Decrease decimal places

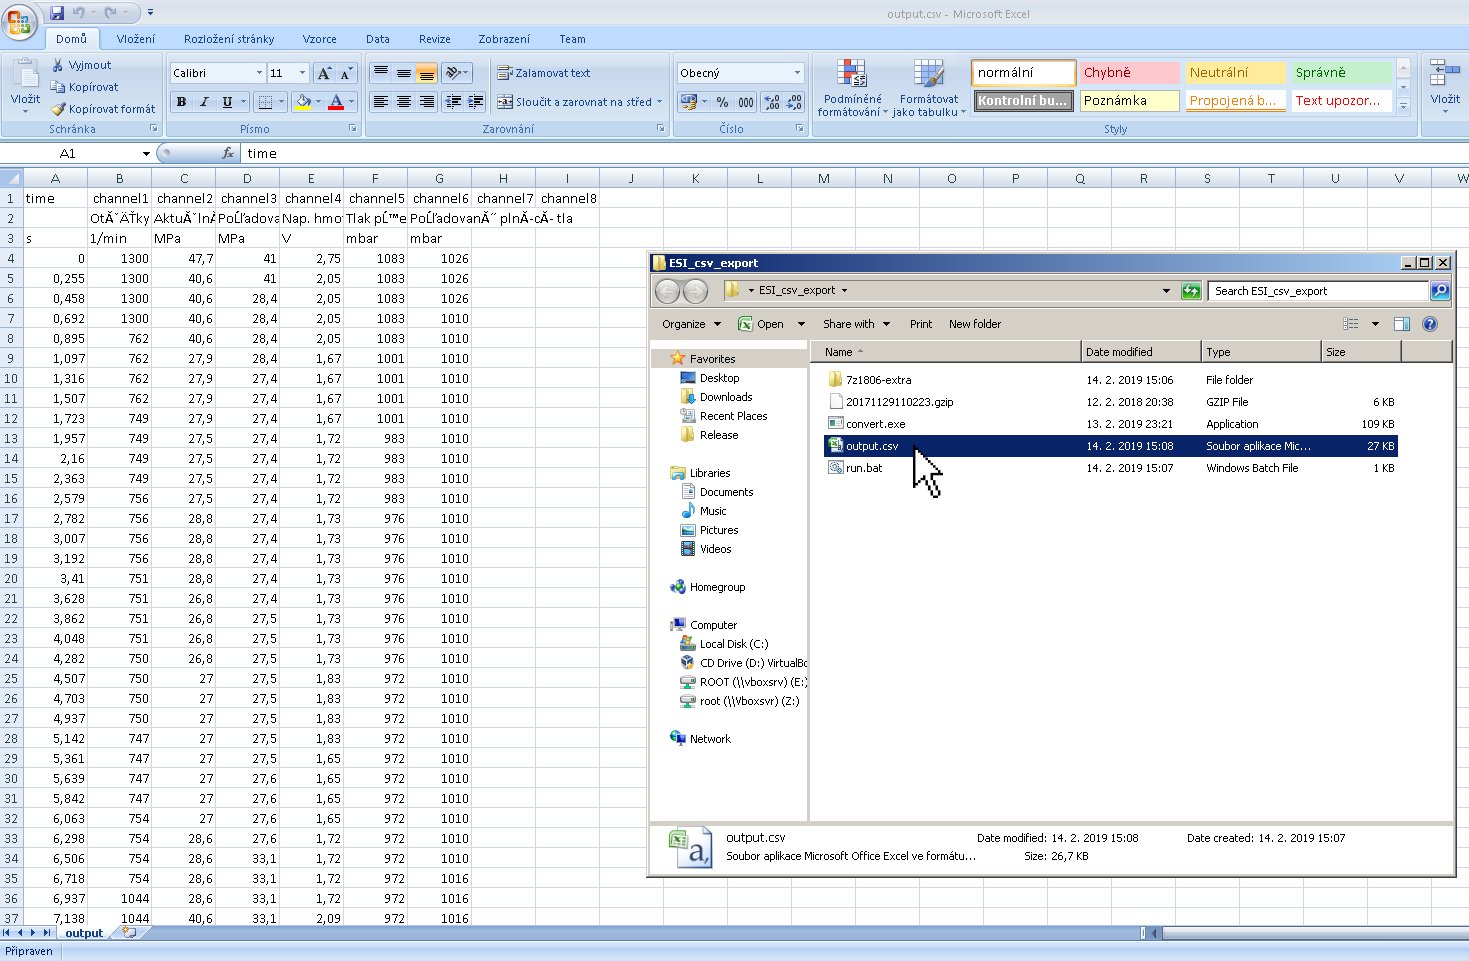[794, 102]
